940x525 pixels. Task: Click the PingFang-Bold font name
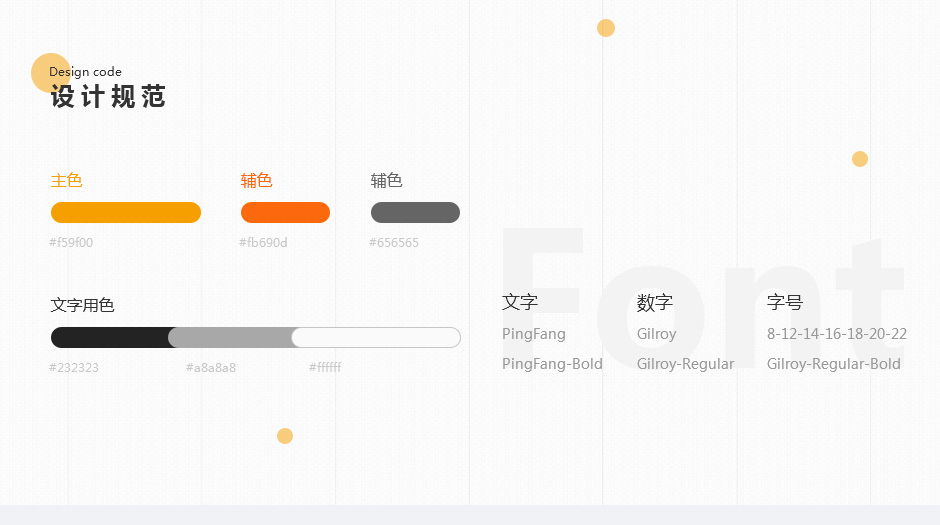552,364
